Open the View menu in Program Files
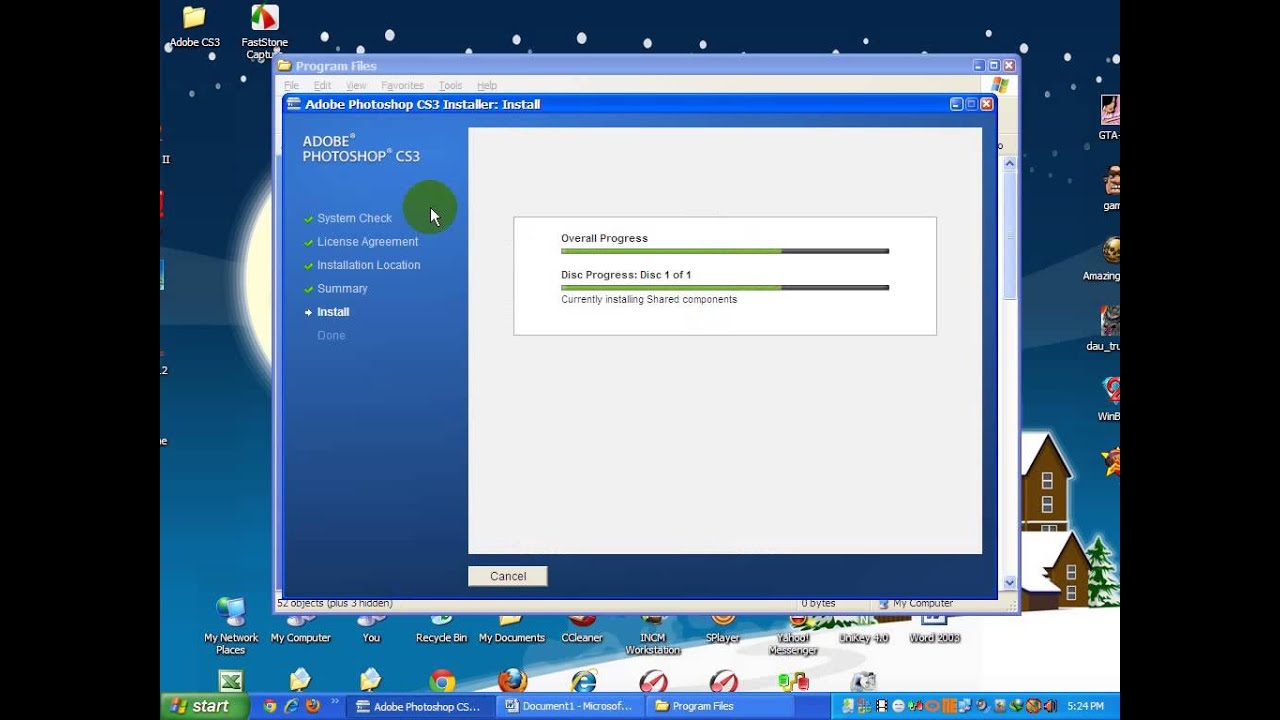 point(356,86)
